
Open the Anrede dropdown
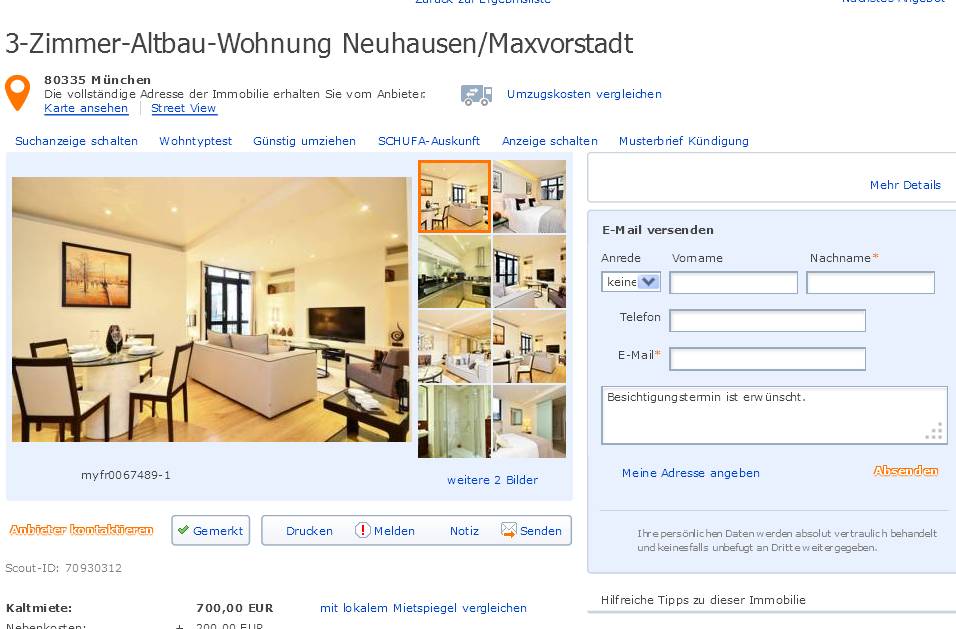(631, 282)
